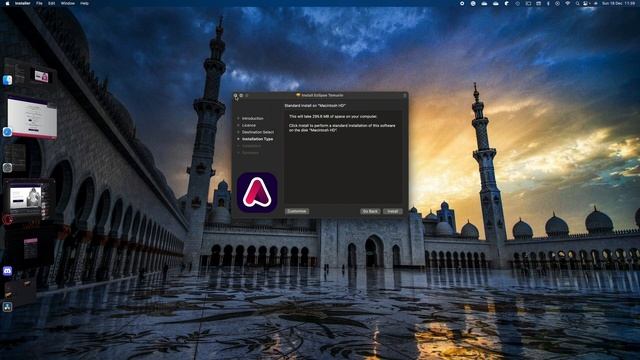Screen dimensions: 640x360
Task: Click the date and time clock
Action: point(618,3)
